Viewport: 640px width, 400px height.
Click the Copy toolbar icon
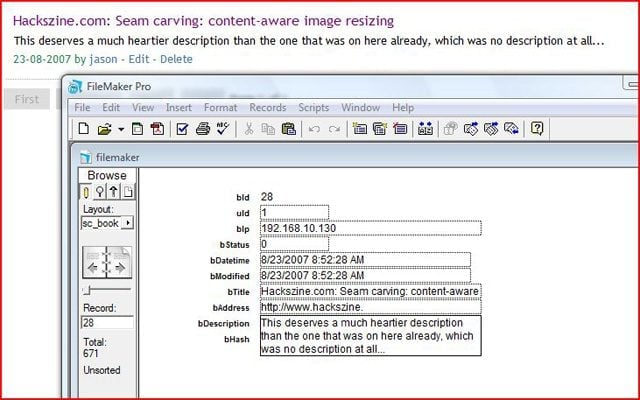(x=268, y=129)
